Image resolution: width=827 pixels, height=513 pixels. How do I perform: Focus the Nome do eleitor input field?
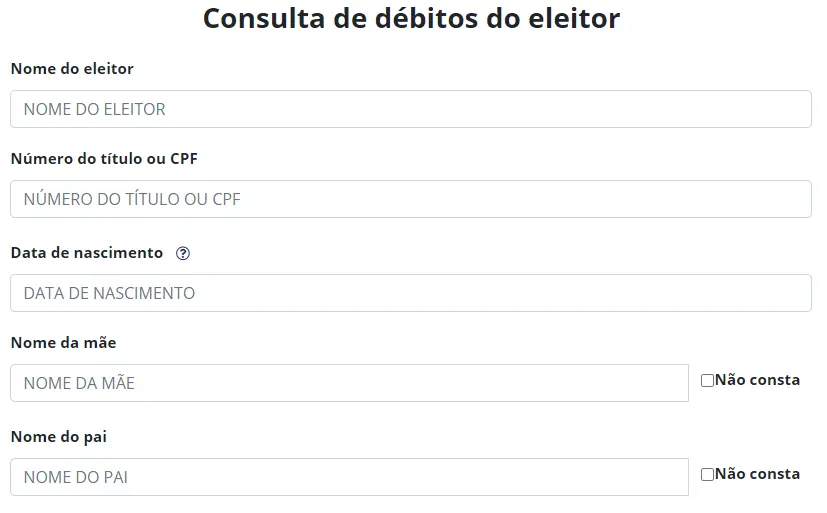click(x=410, y=109)
